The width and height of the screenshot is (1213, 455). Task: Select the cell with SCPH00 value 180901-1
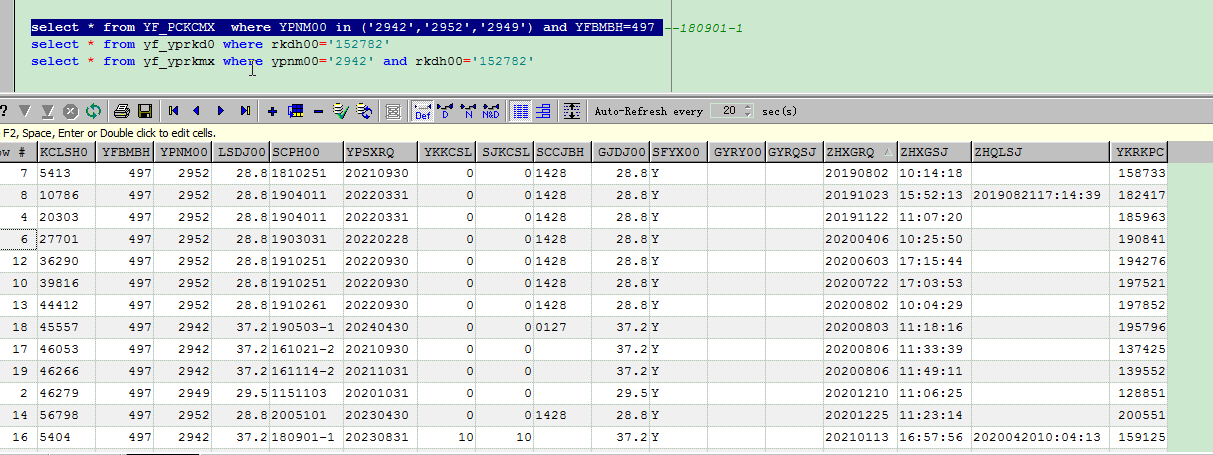[x=305, y=437]
